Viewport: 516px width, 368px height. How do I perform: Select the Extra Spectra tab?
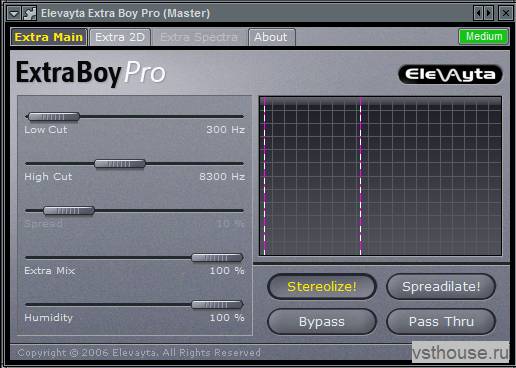pos(199,37)
